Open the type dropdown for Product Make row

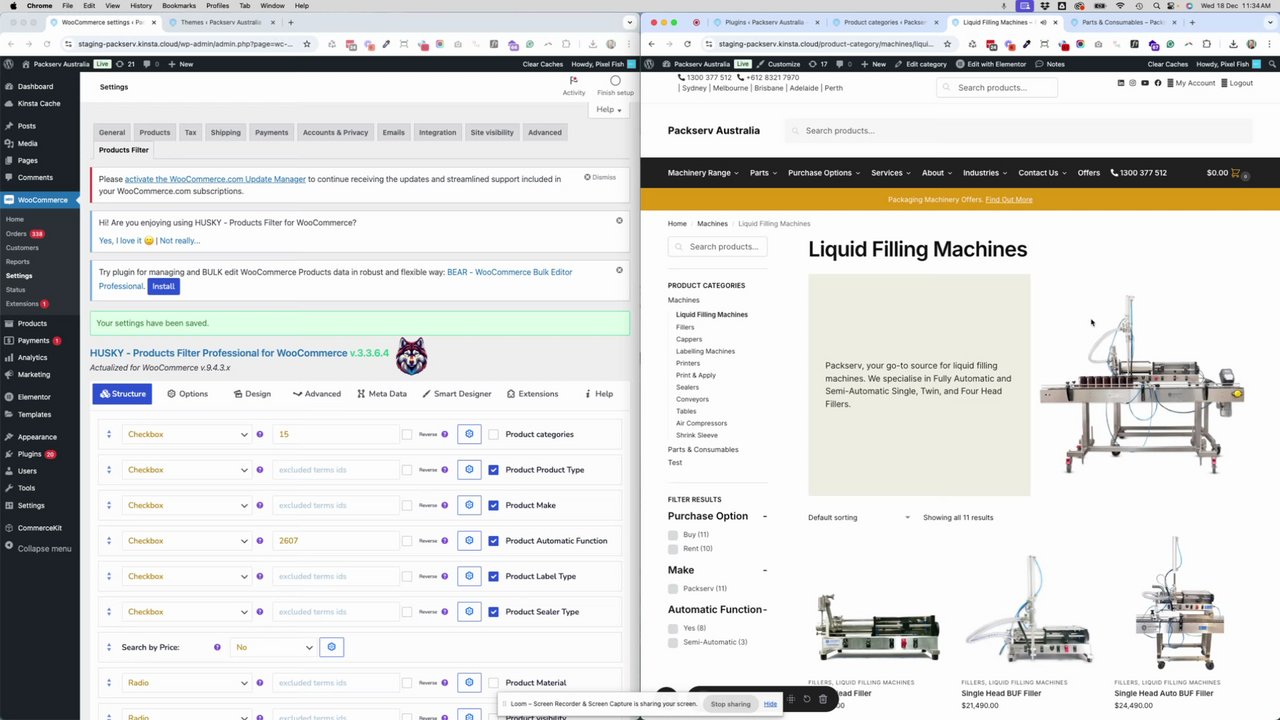[186, 505]
